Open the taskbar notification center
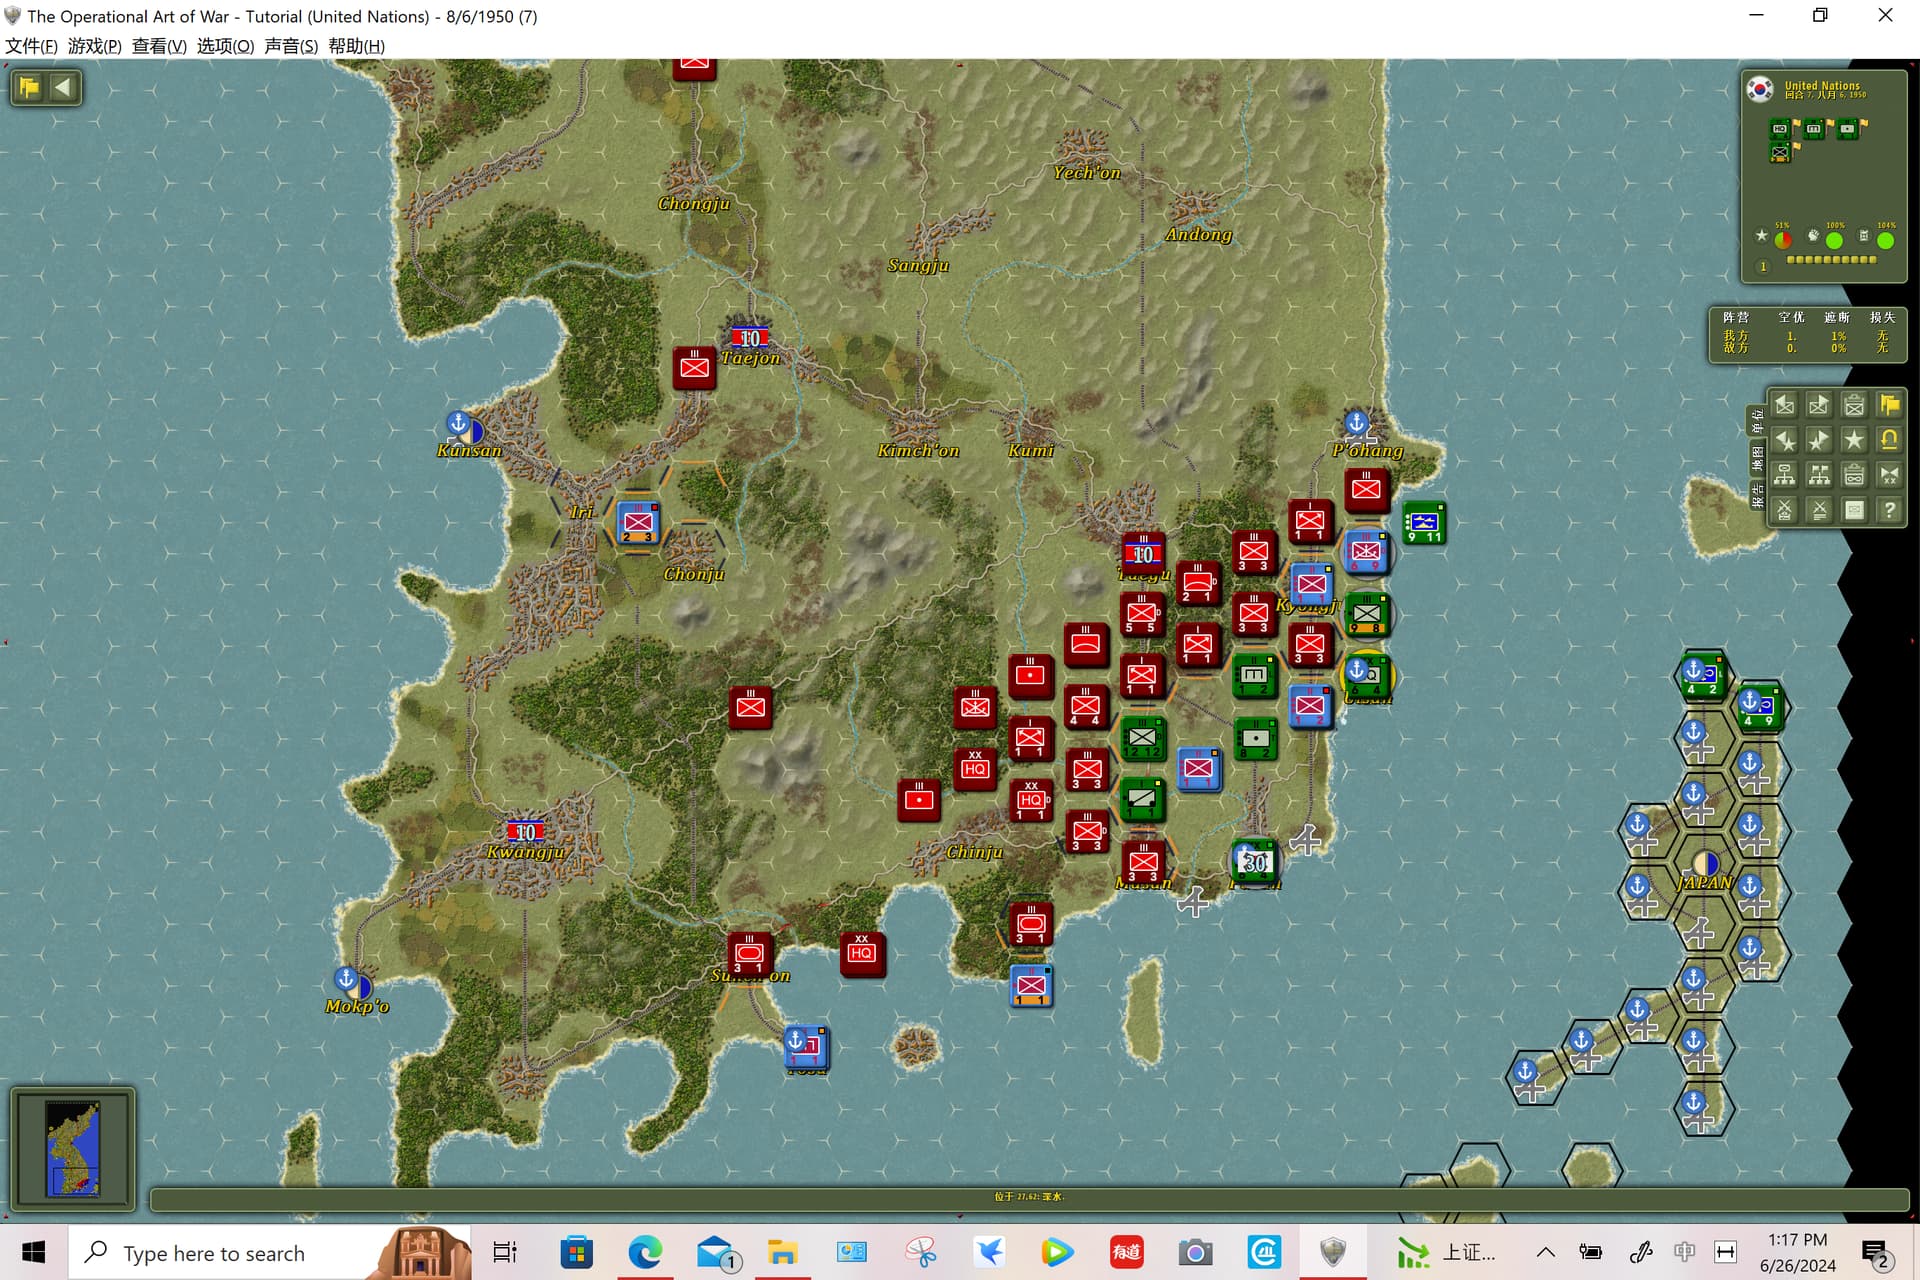 (1875, 1253)
